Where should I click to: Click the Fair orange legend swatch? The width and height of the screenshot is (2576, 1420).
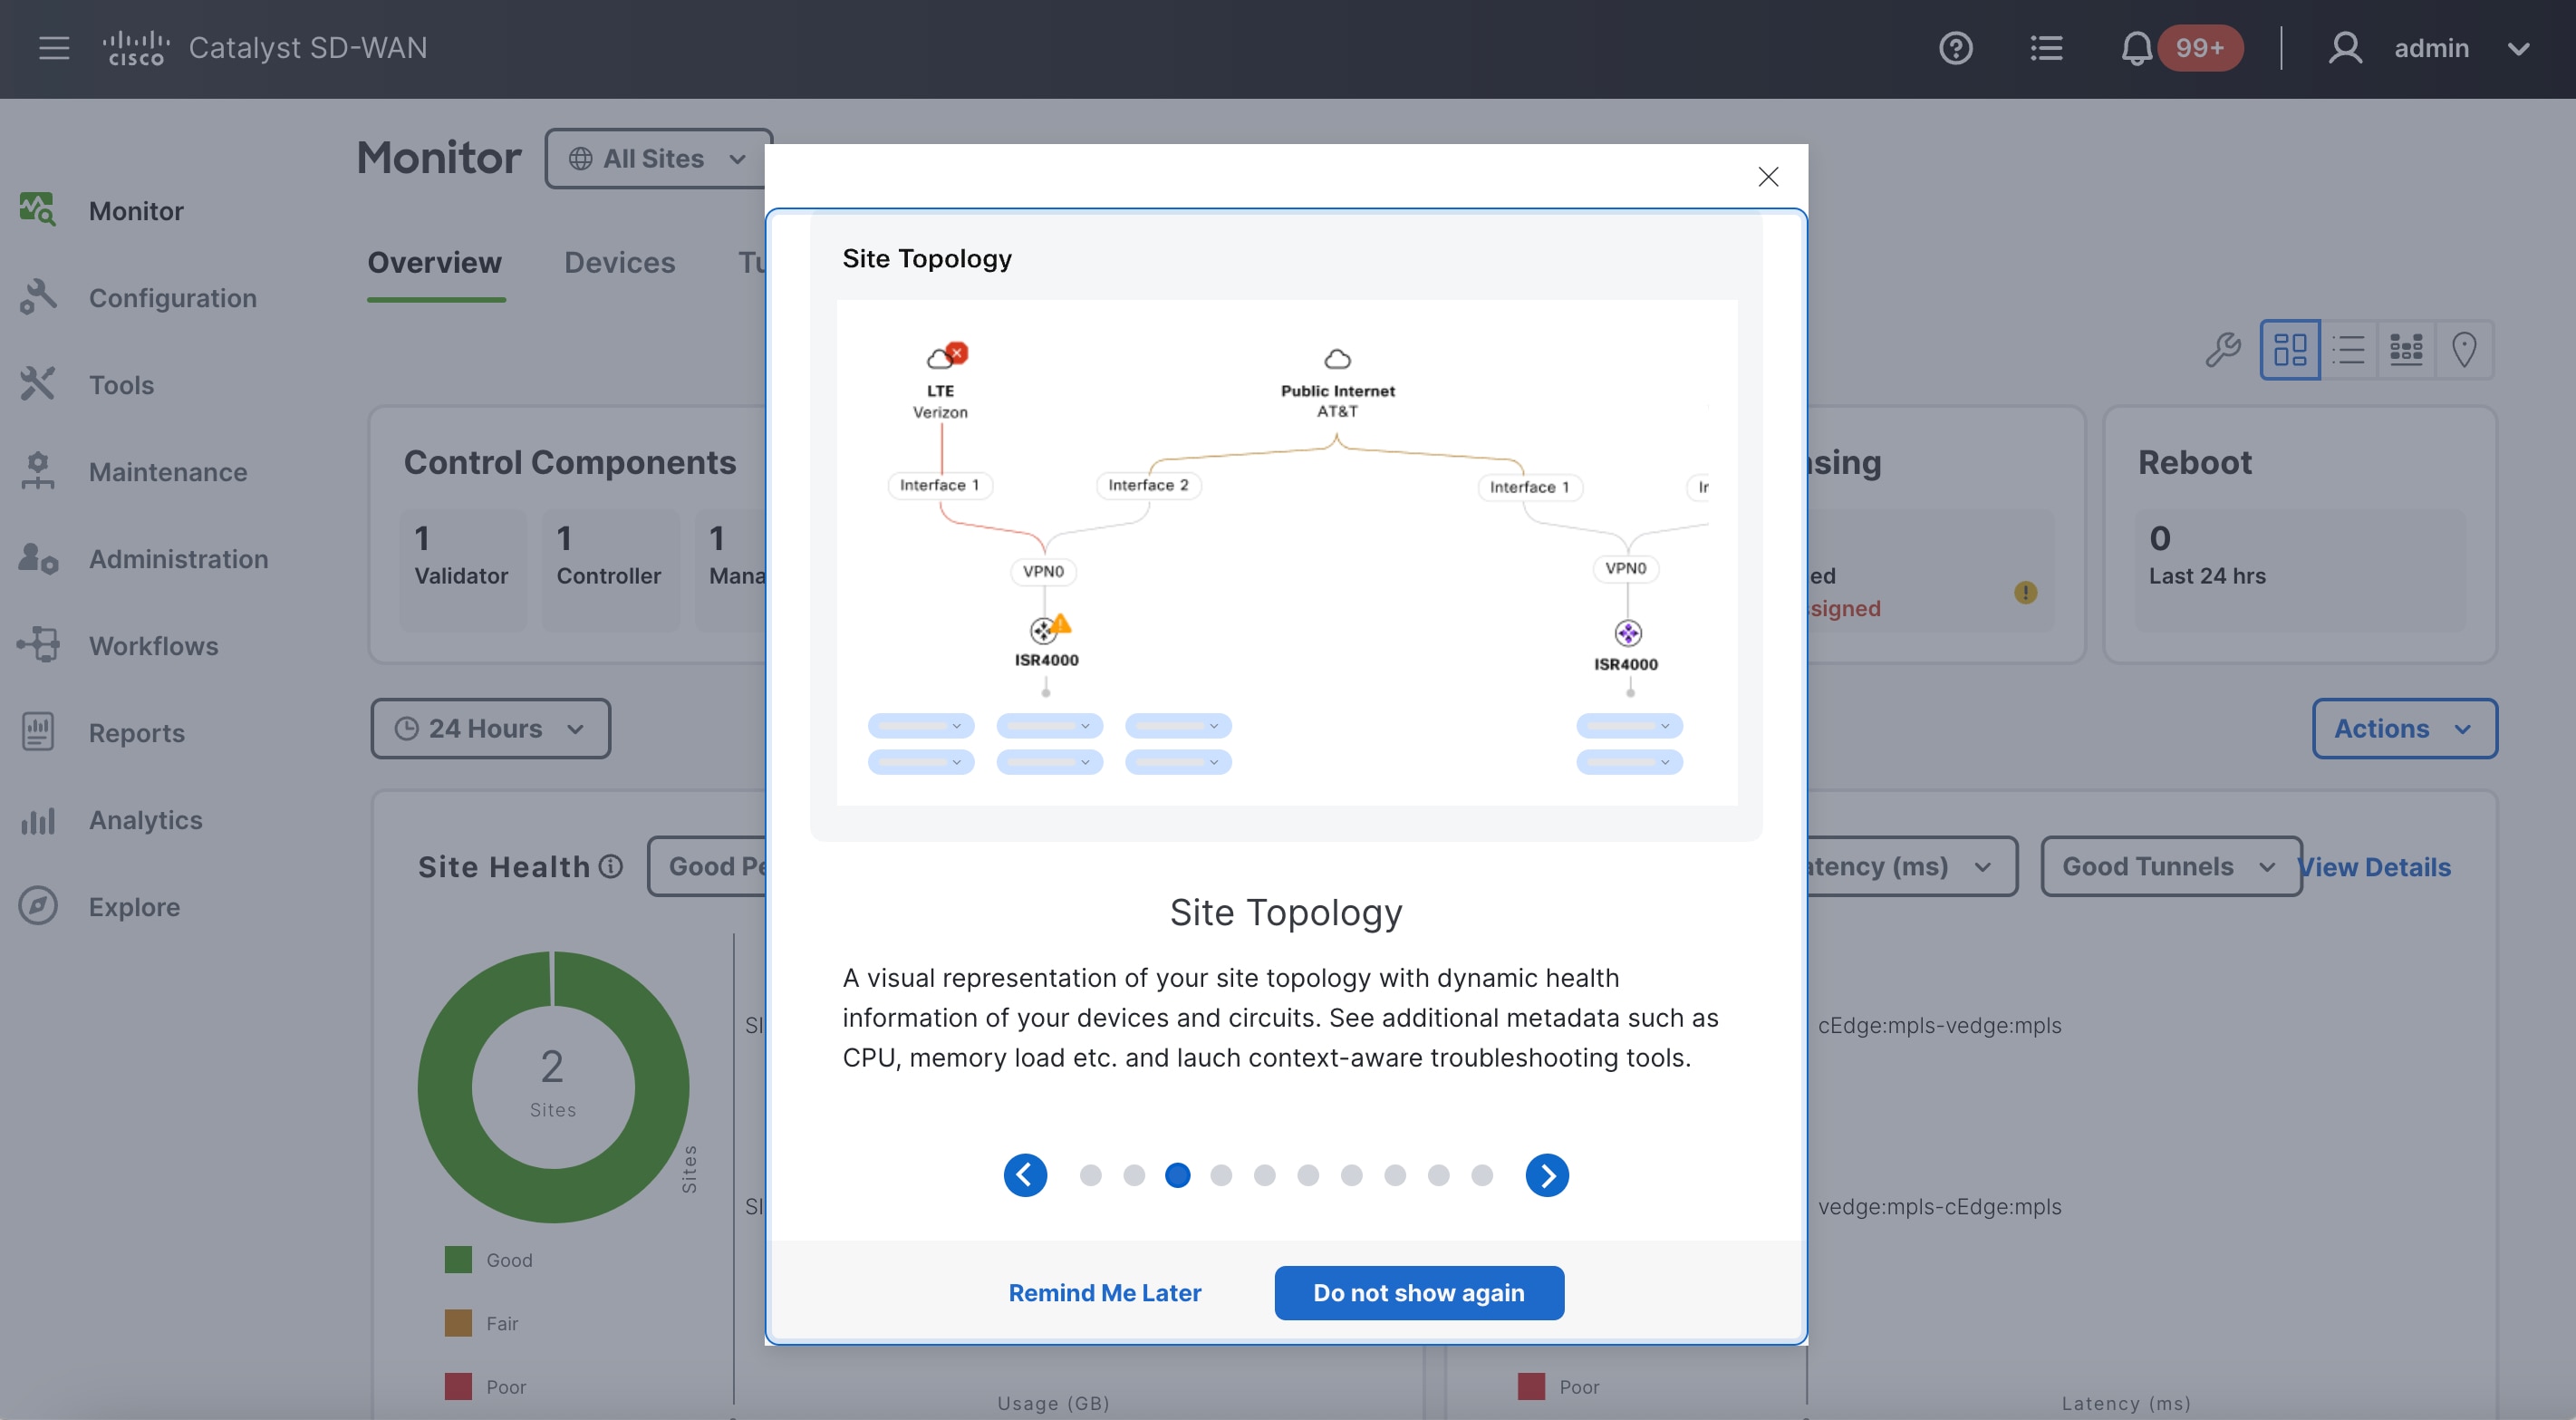pos(458,1323)
